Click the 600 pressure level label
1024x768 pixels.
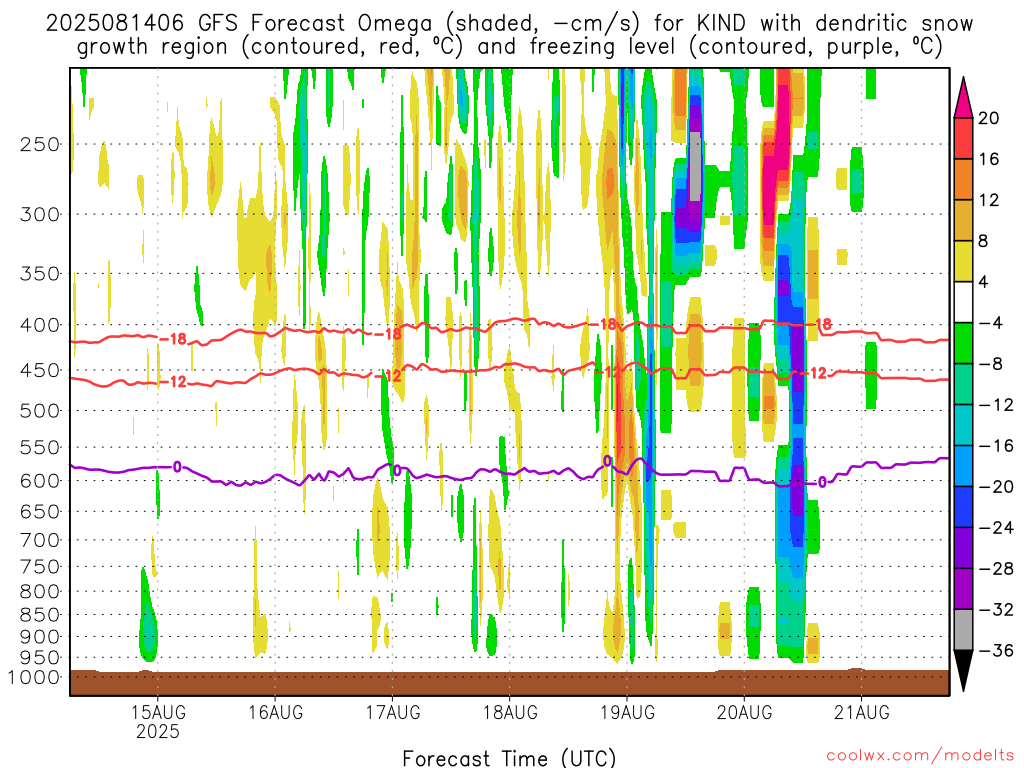point(40,481)
